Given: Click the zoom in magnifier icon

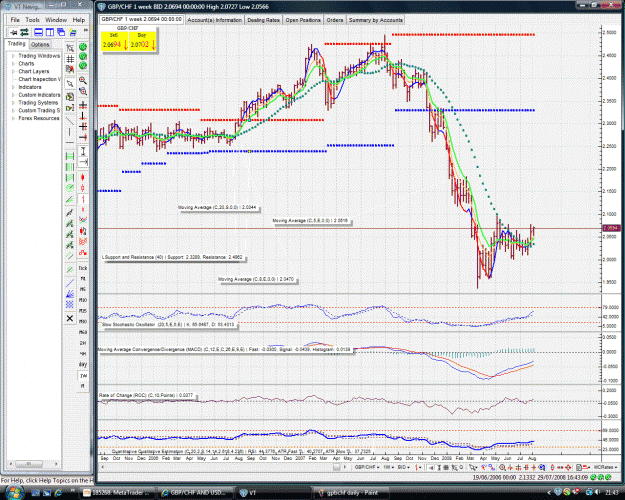Looking at the screenshot, I should click(83, 81).
